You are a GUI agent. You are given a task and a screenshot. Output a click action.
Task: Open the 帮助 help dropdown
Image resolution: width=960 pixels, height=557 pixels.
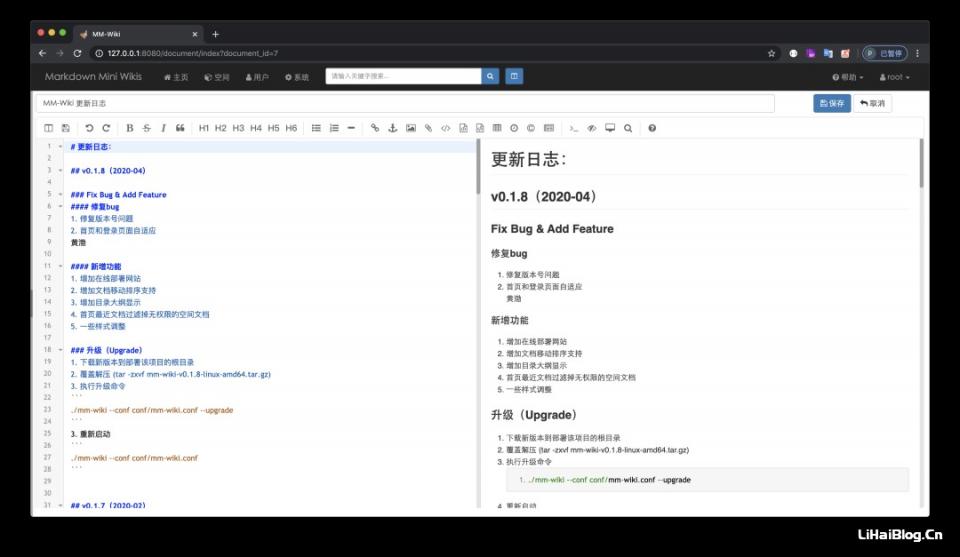(x=847, y=77)
